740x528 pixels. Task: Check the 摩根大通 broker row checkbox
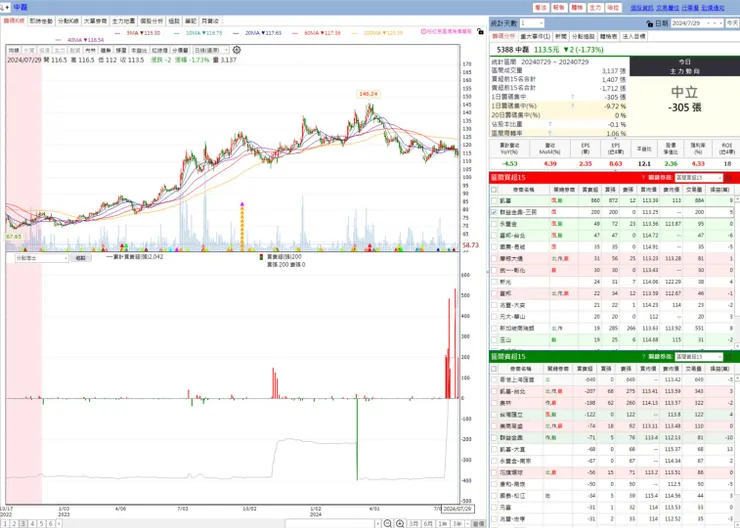pos(494,259)
